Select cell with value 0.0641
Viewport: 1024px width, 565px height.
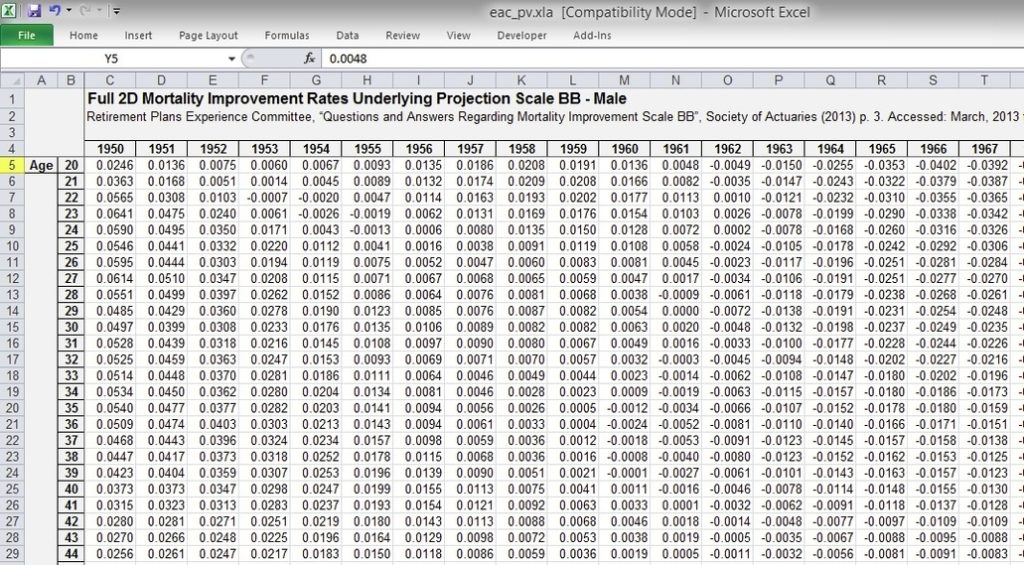pyautogui.click(x=110, y=214)
